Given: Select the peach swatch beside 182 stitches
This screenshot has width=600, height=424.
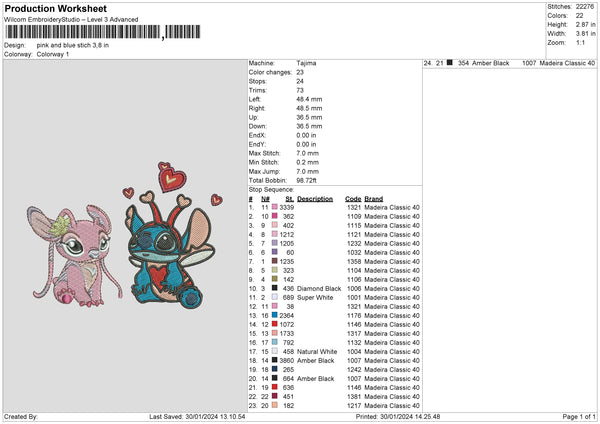Looking at the screenshot, I should 274,405.
